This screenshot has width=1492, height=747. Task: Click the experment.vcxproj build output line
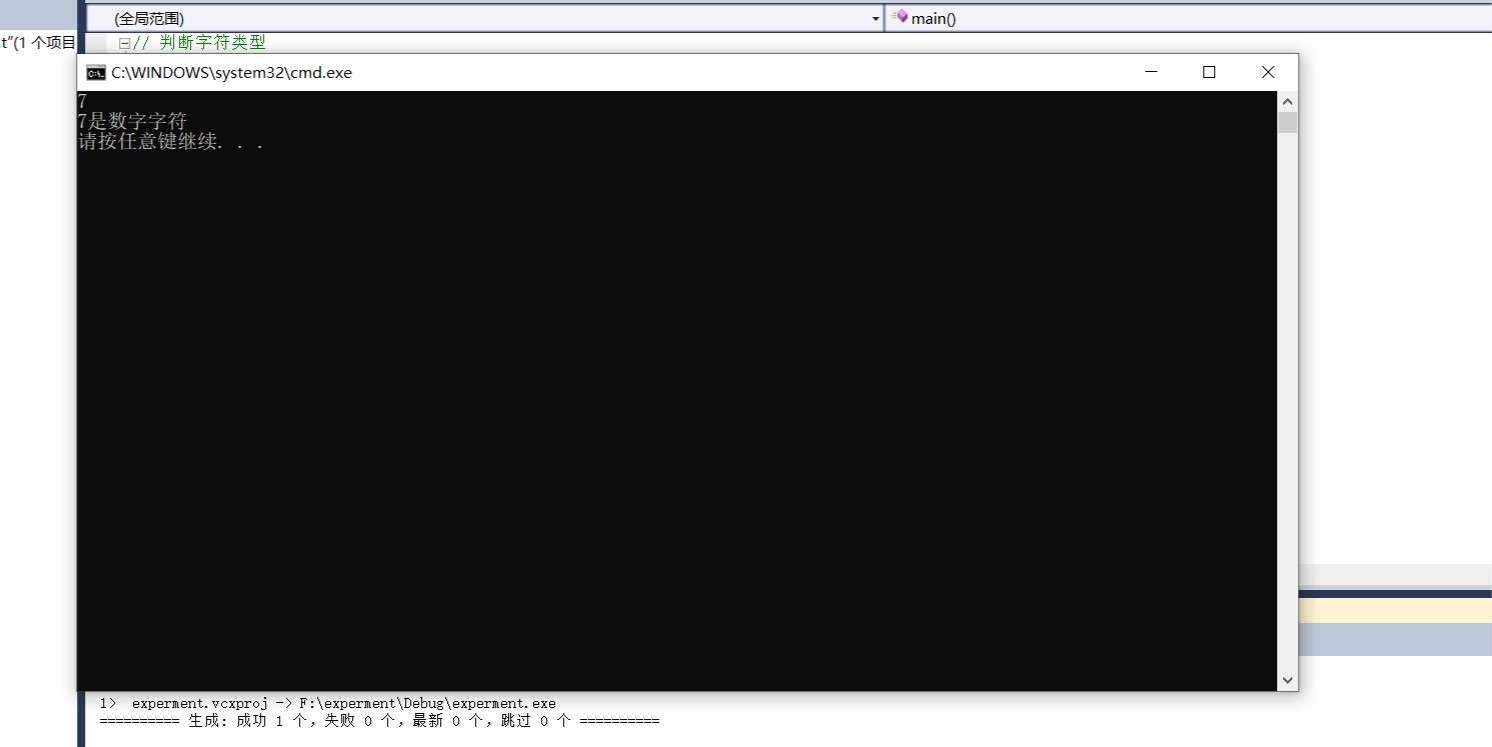click(328, 703)
